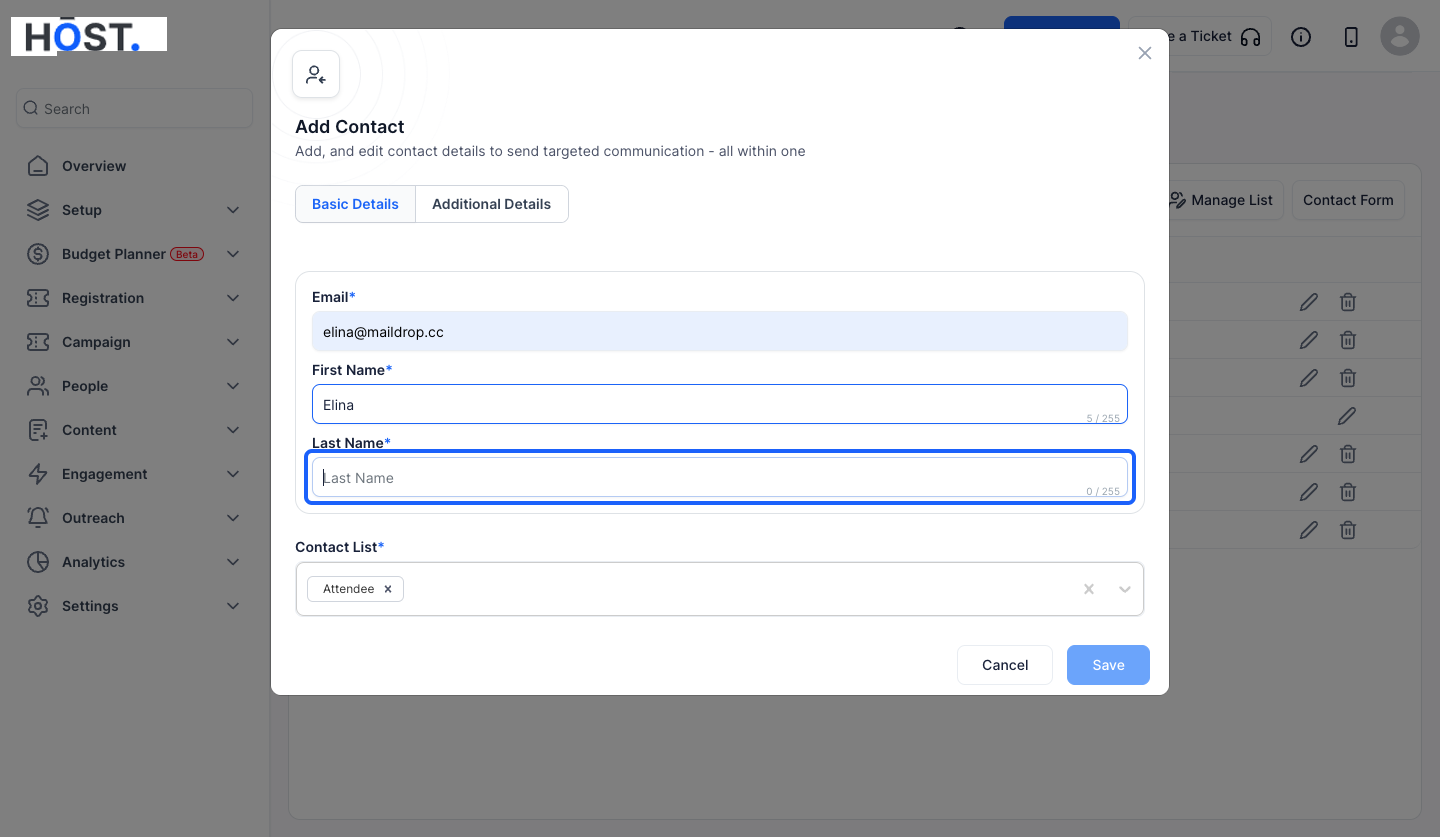Click the mobile phone icon in header
1440x837 pixels.
[x=1351, y=37]
